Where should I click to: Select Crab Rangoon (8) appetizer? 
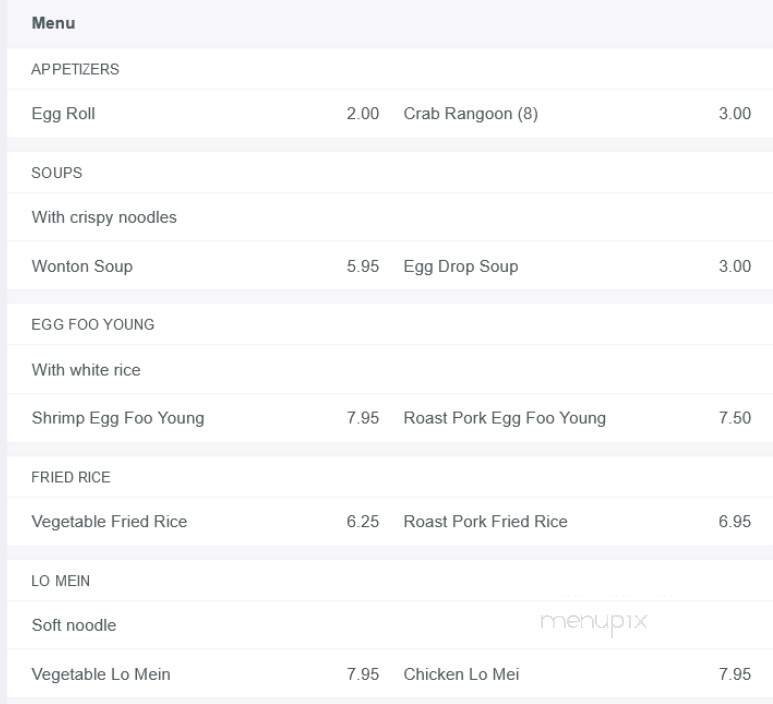[470, 114]
